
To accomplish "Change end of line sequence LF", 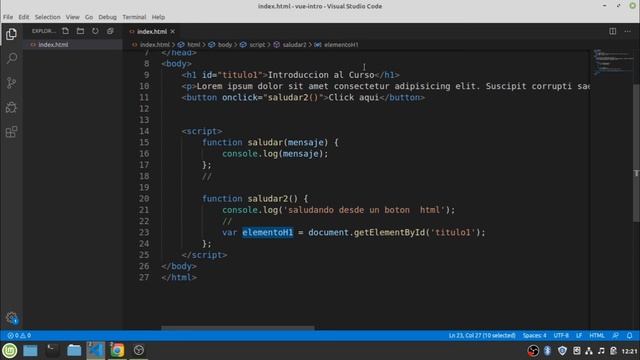I will point(579,336).
